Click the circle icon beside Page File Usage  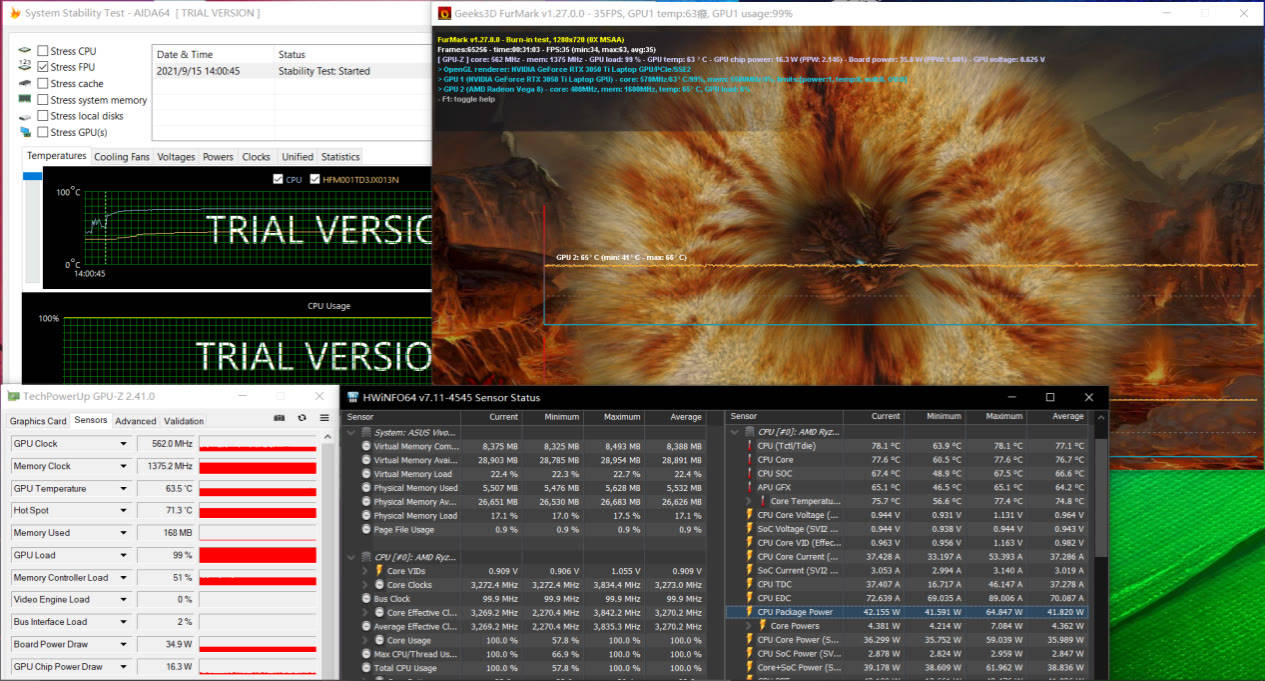pos(365,530)
